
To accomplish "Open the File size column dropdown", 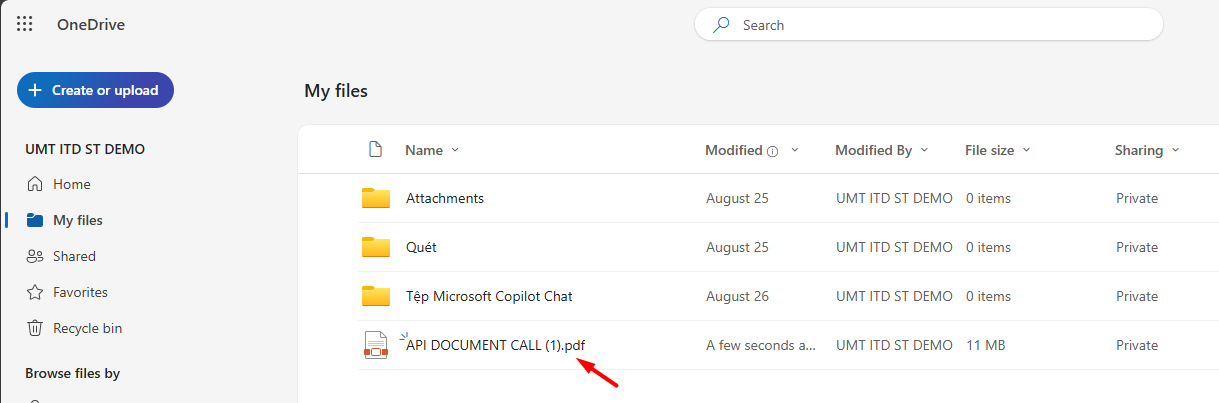I will click(x=1026, y=150).
